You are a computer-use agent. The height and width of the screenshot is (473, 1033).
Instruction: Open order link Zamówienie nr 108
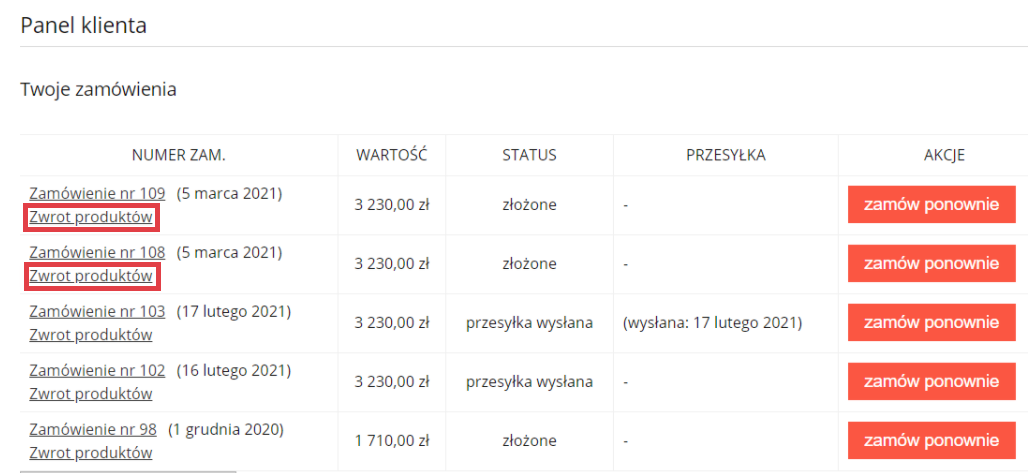pyautogui.click(x=97, y=253)
